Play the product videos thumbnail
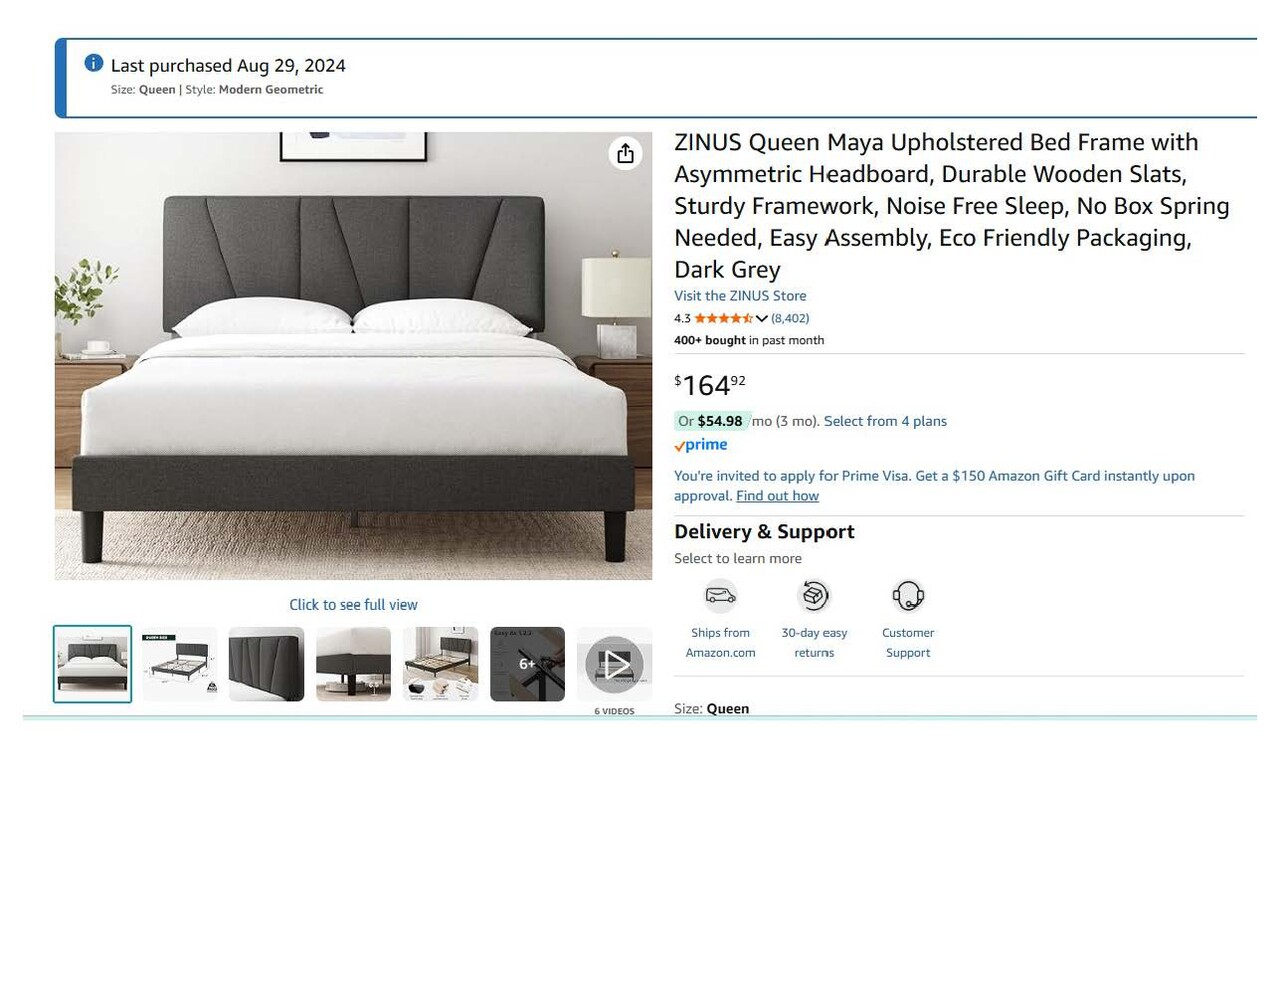Screen dimensions: 1280x990 (614, 664)
